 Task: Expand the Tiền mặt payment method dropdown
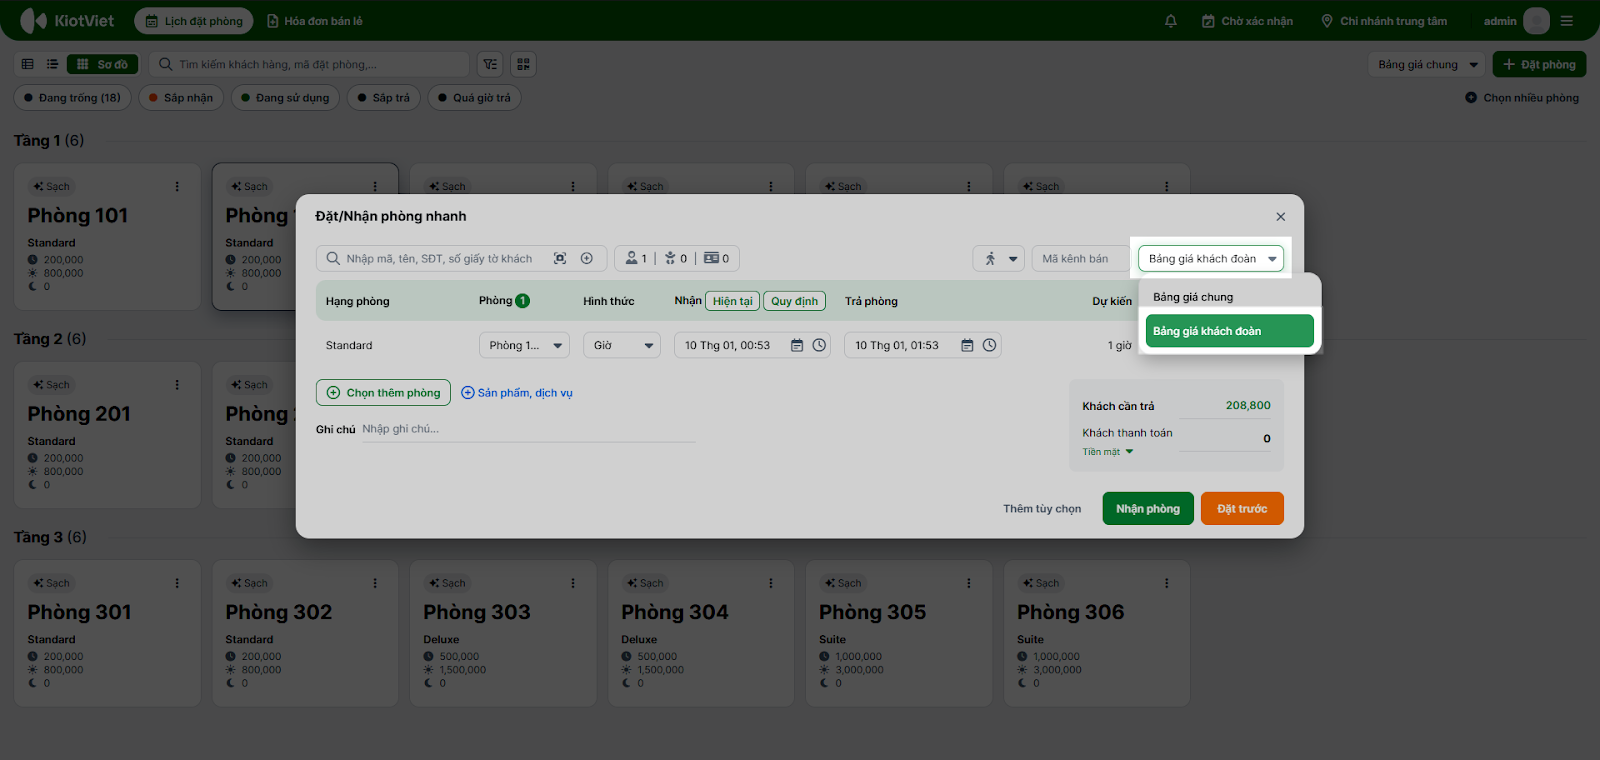click(1108, 452)
